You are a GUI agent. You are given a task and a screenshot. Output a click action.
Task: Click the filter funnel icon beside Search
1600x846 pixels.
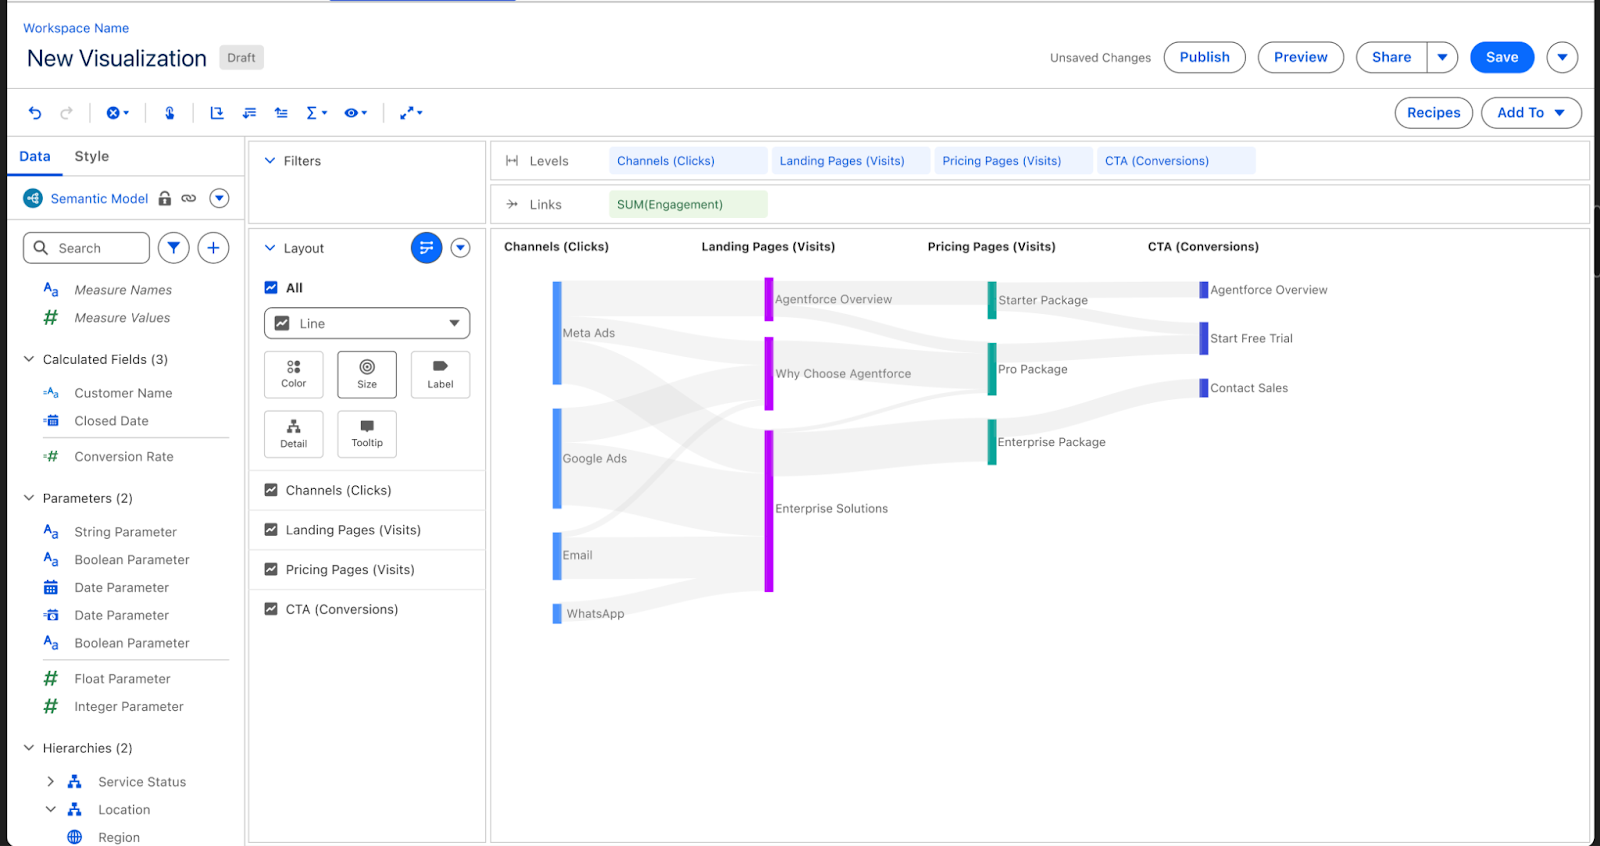(174, 248)
